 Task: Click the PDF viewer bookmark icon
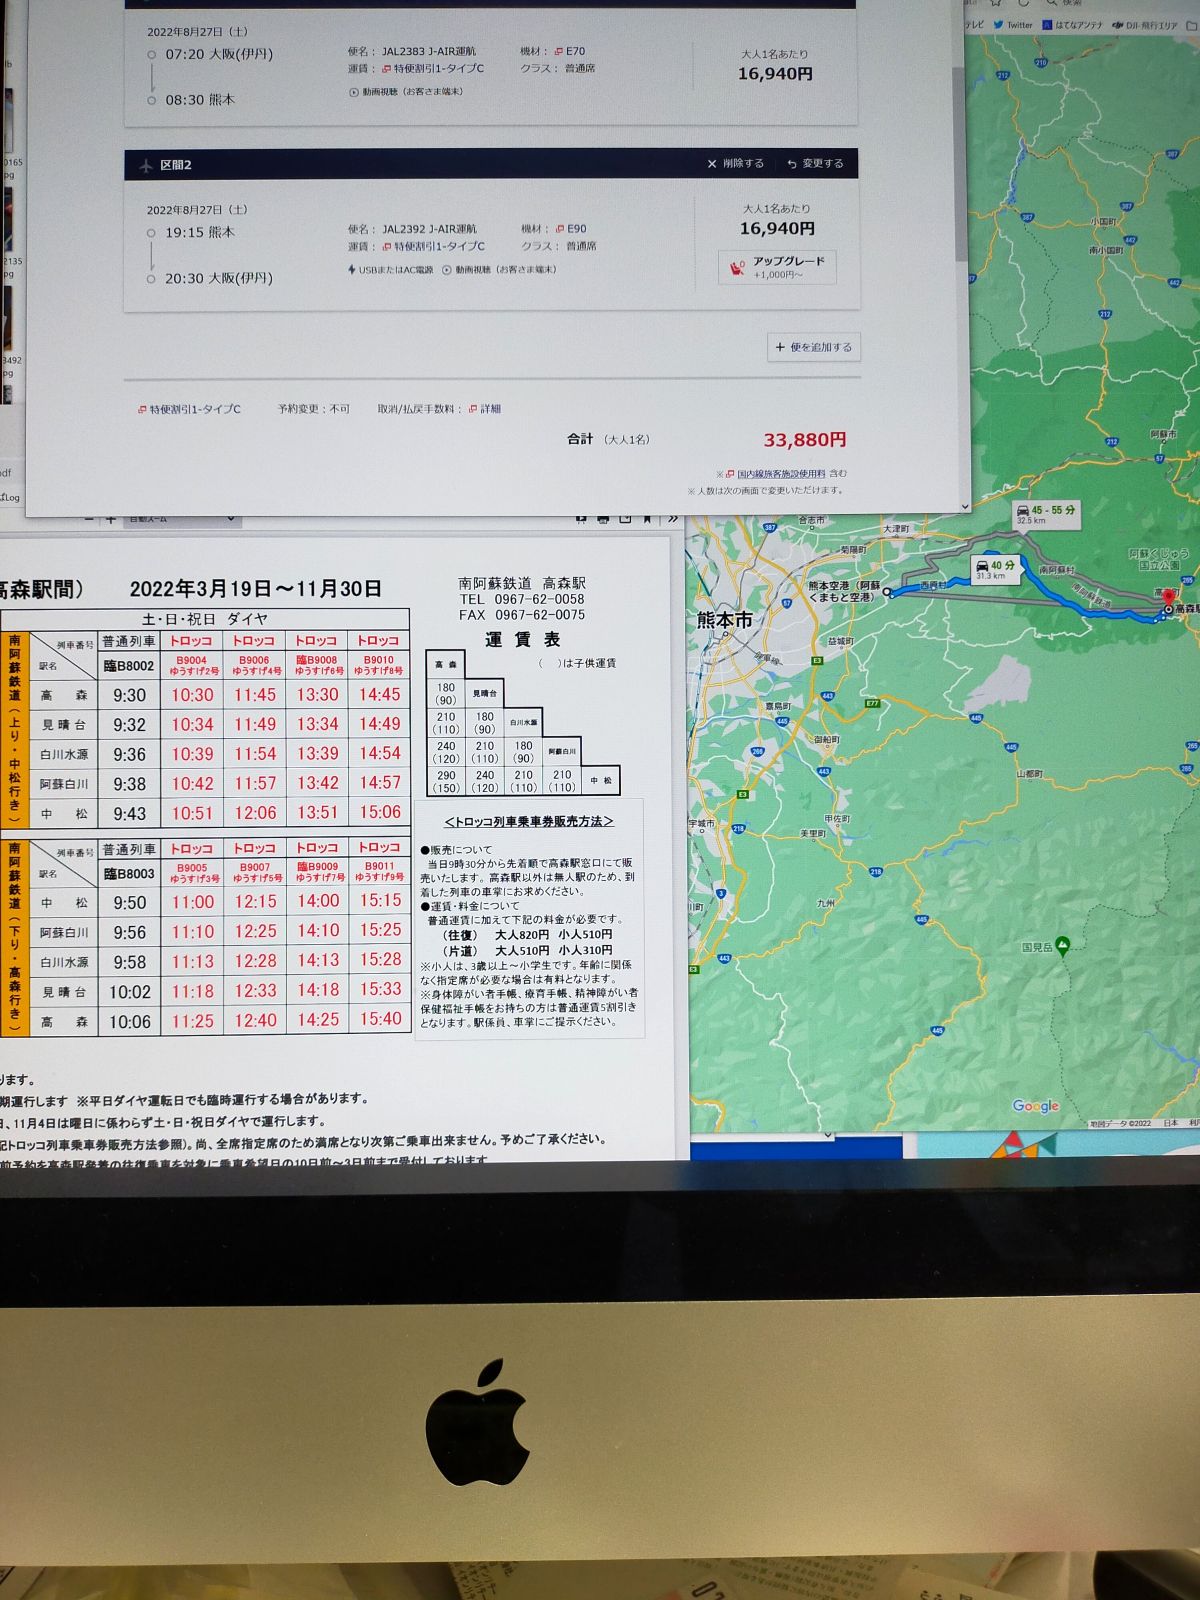click(648, 519)
